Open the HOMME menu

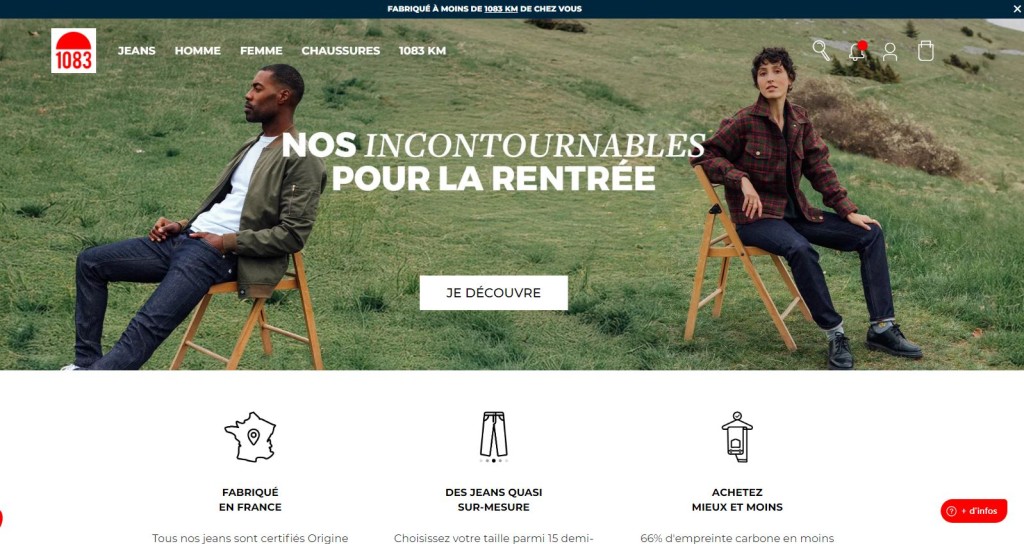tap(197, 50)
